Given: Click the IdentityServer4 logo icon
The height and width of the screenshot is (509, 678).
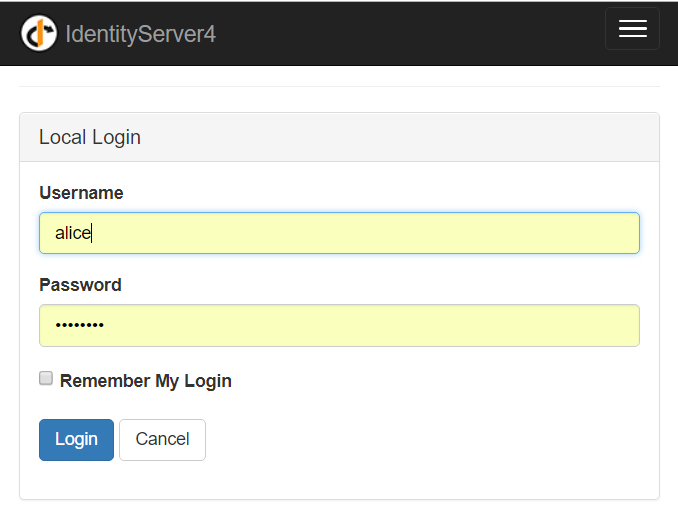Looking at the screenshot, I should (x=39, y=33).
